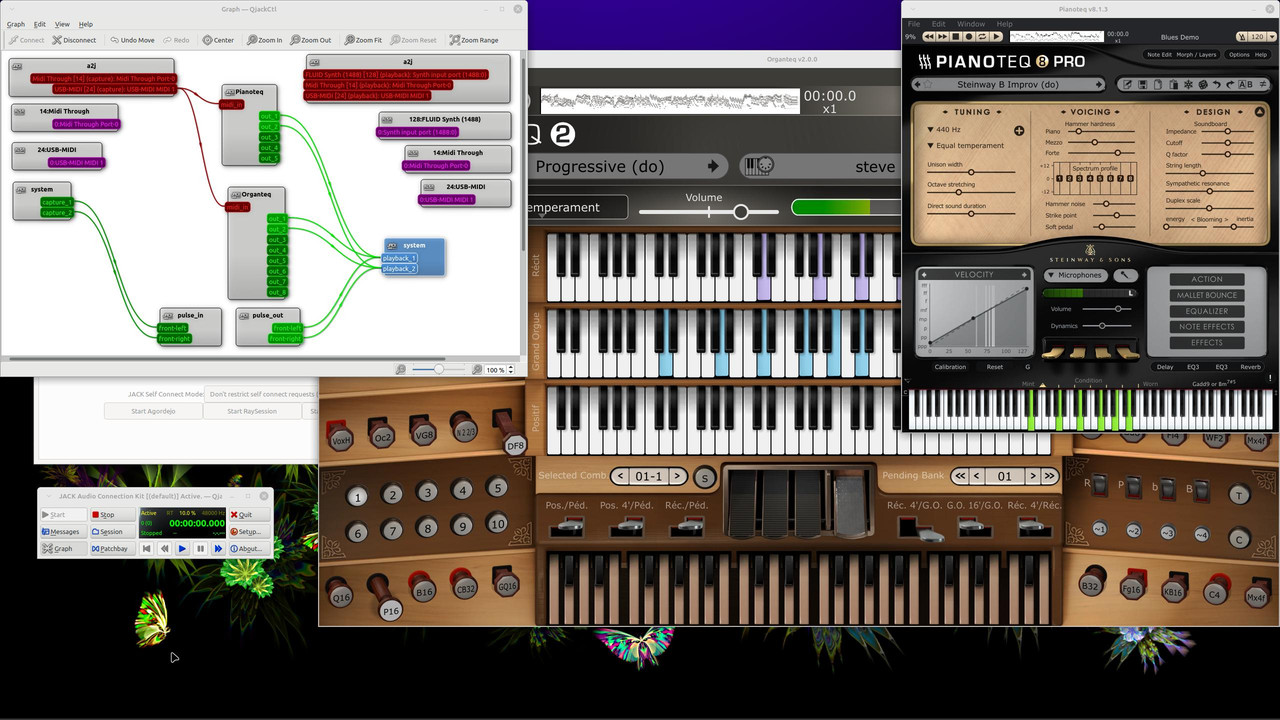The height and width of the screenshot is (720, 1280).
Task: Click the record circle in Pianoteq transport
Action: tap(969, 37)
